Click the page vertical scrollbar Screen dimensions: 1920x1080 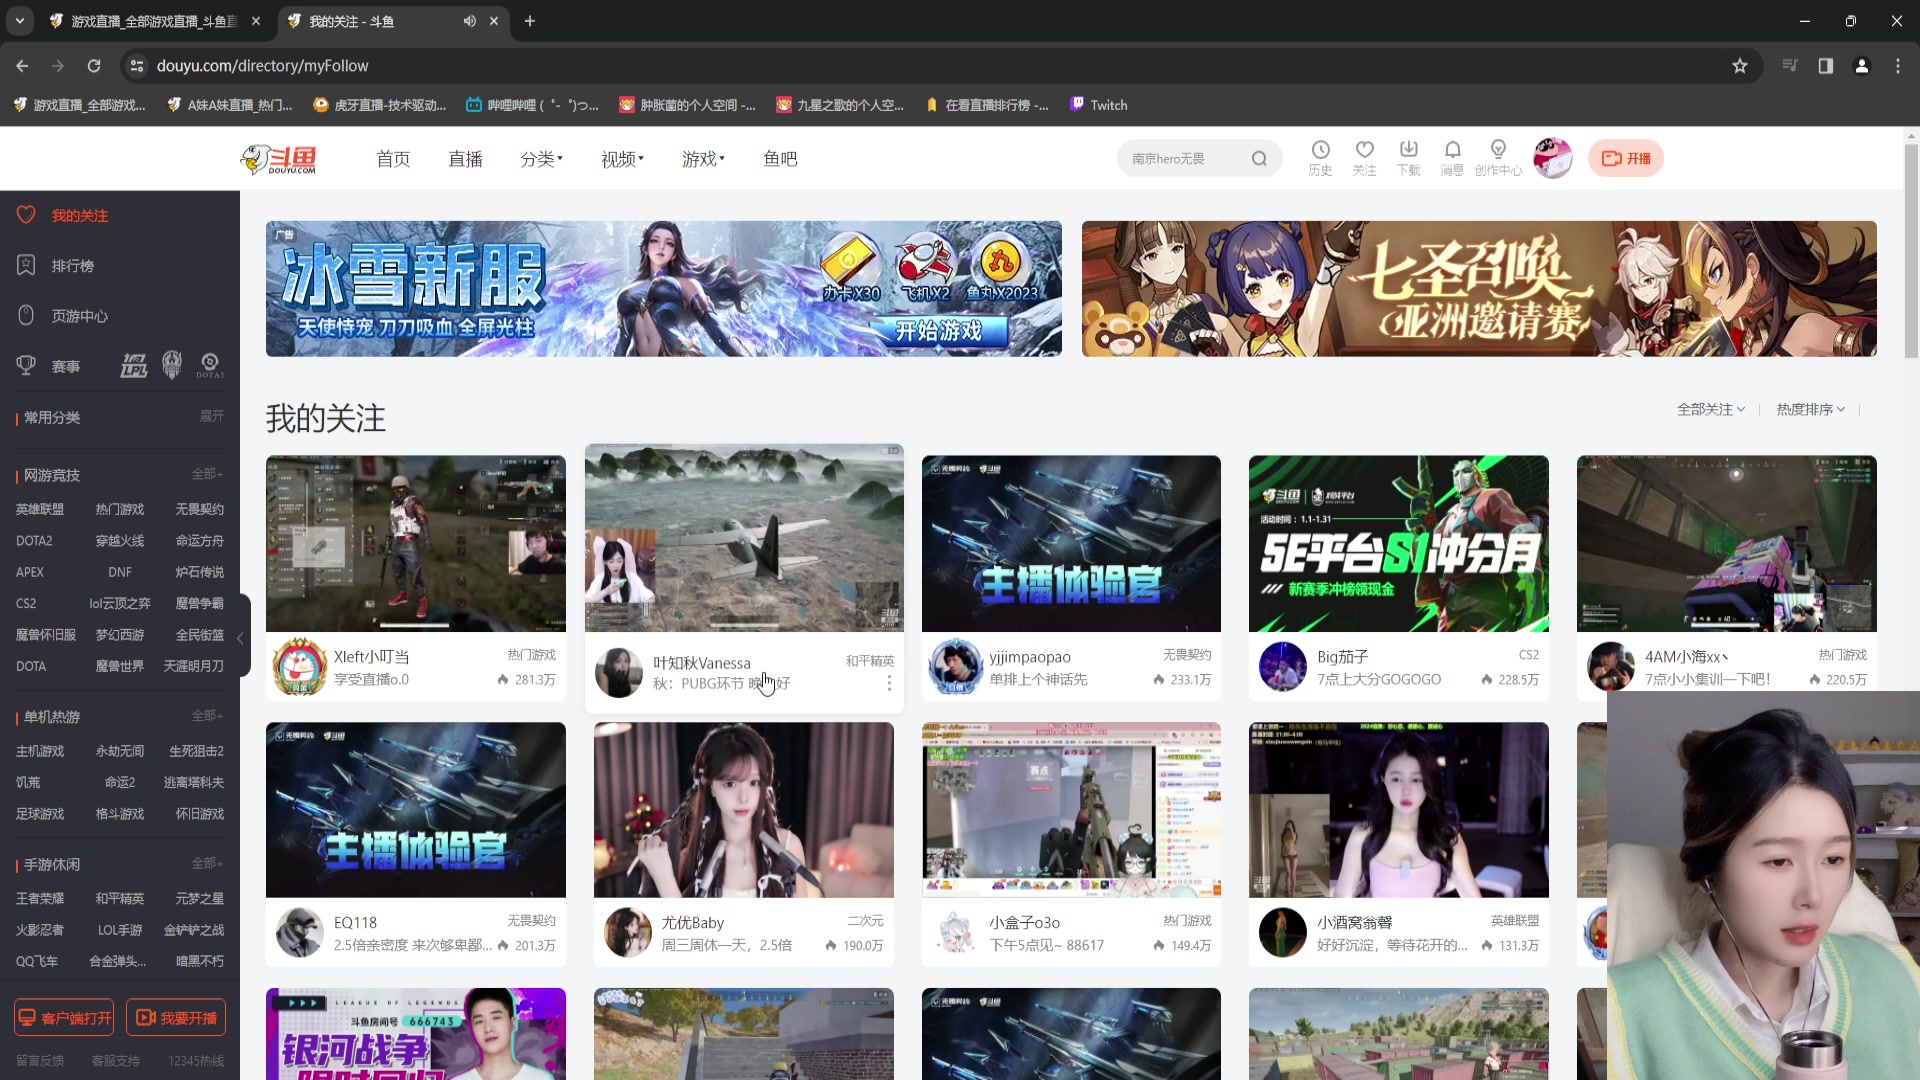[x=1911, y=250]
